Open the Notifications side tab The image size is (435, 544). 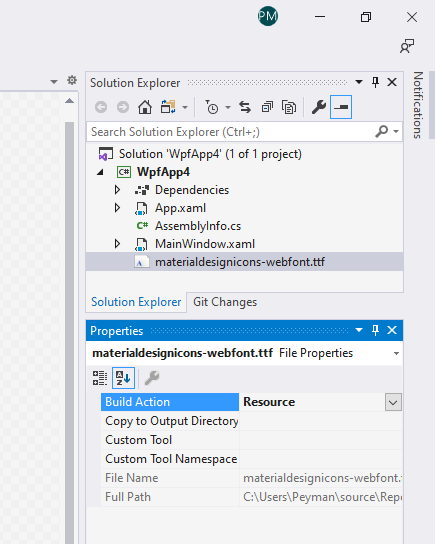pyautogui.click(x=418, y=105)
